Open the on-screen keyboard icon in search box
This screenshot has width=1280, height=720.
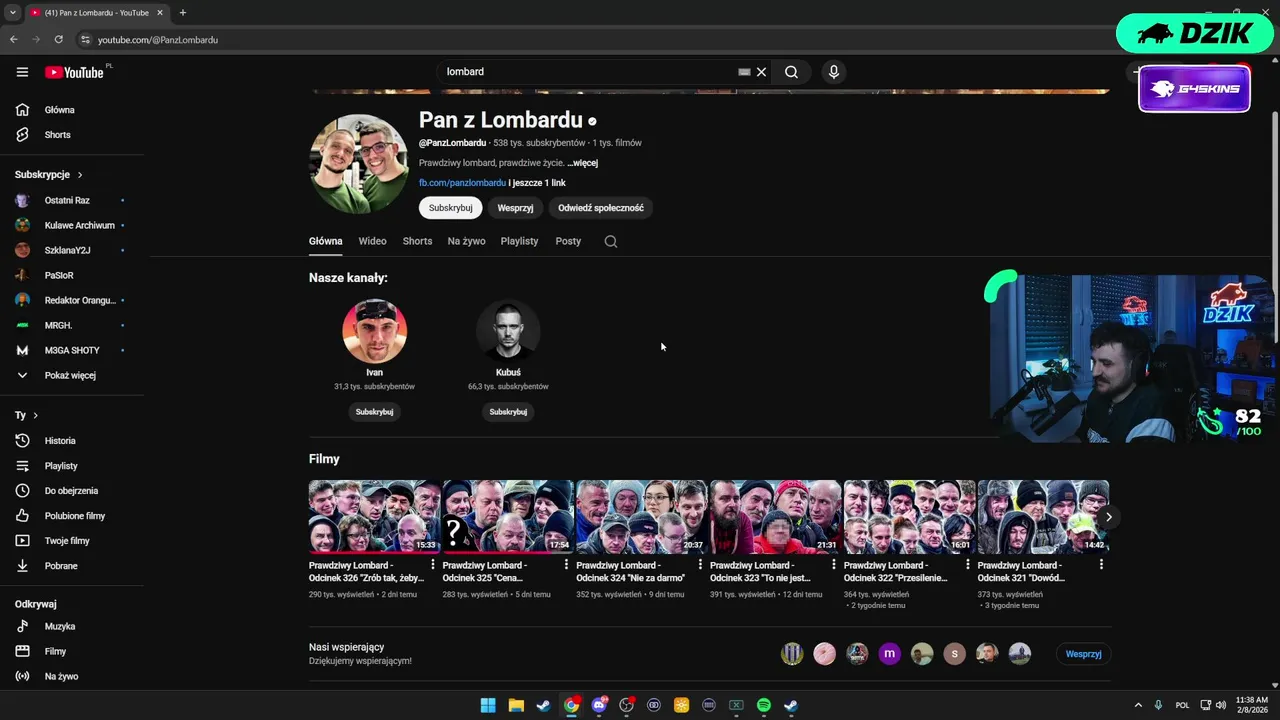point(744,72)
